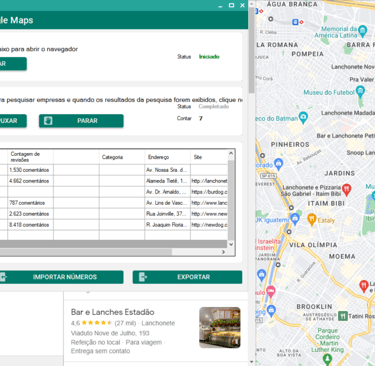Select the Site column header
375x366 pixels.
pyautogui.click(x=209, y=157)
